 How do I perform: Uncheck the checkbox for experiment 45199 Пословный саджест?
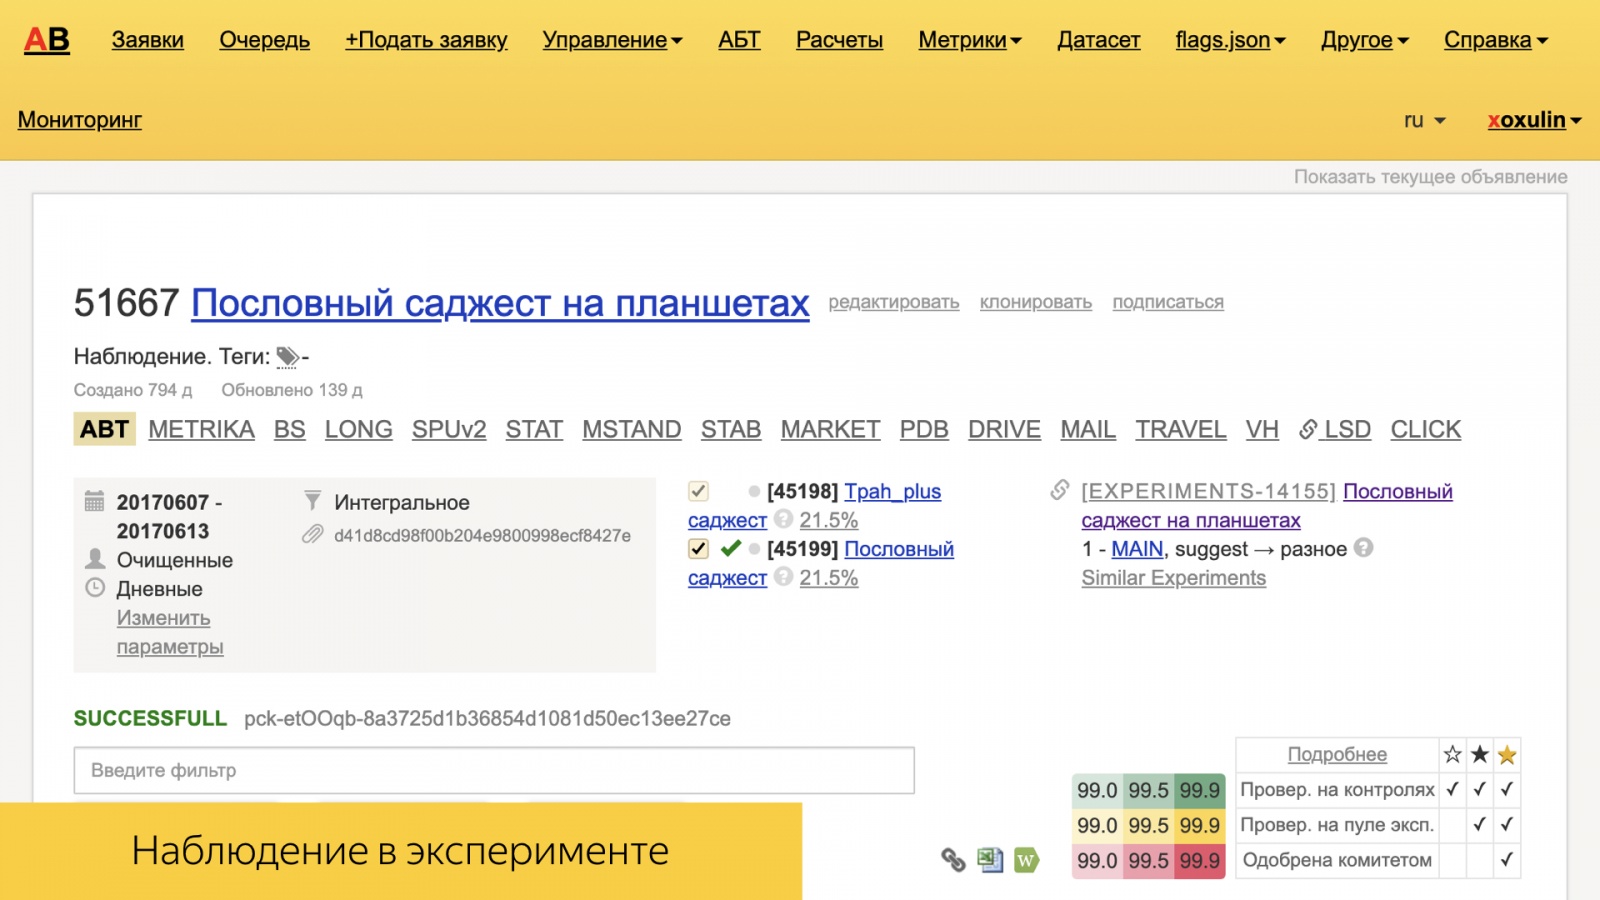click(x=698, y=548)
